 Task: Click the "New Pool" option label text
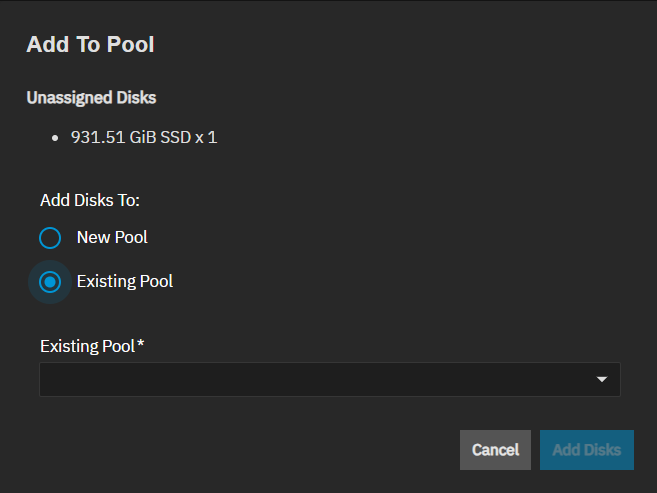(x=112, y=238)
